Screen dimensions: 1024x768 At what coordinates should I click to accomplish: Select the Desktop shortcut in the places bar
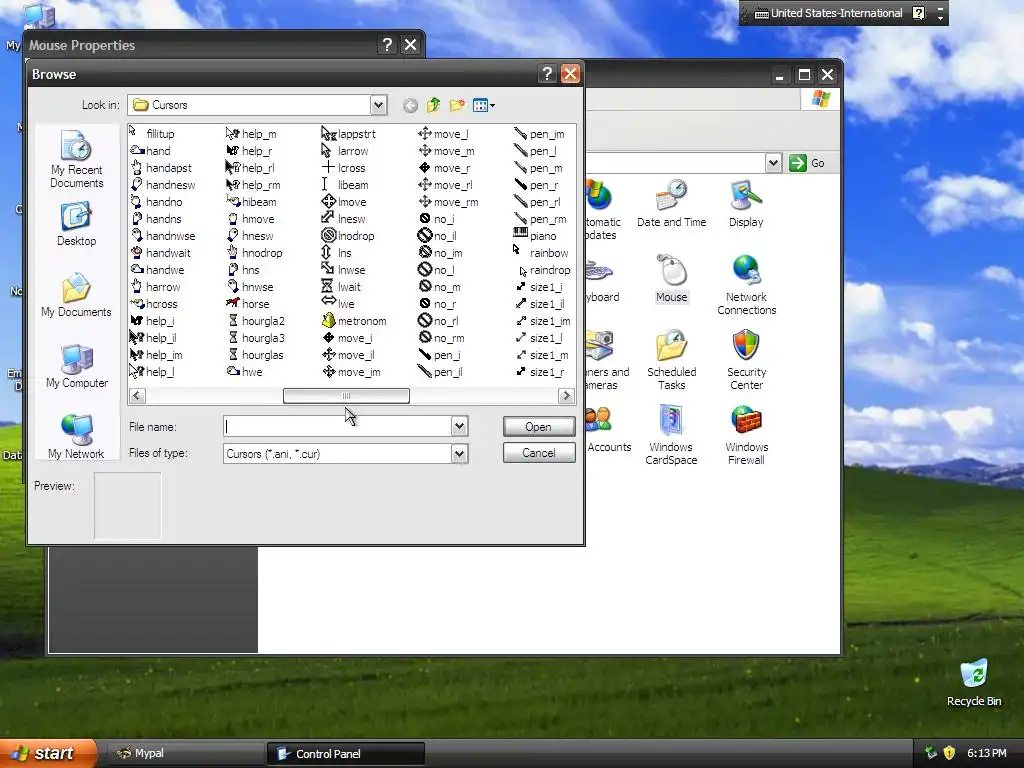76,224
